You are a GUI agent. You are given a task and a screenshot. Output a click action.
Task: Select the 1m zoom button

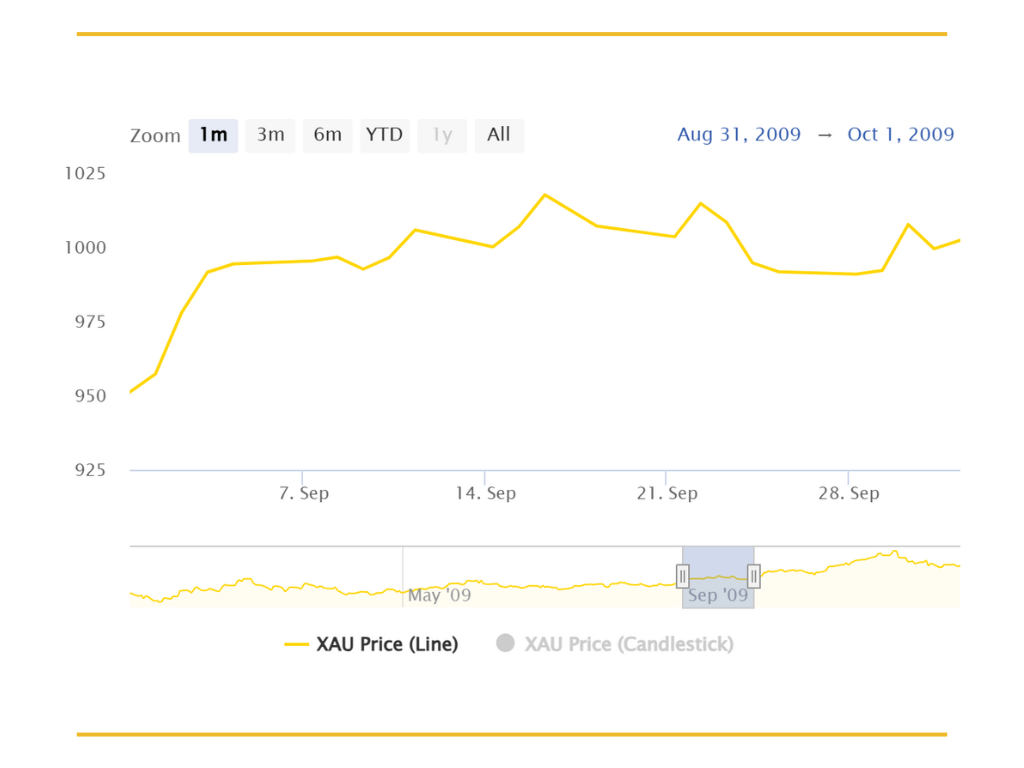213,136
